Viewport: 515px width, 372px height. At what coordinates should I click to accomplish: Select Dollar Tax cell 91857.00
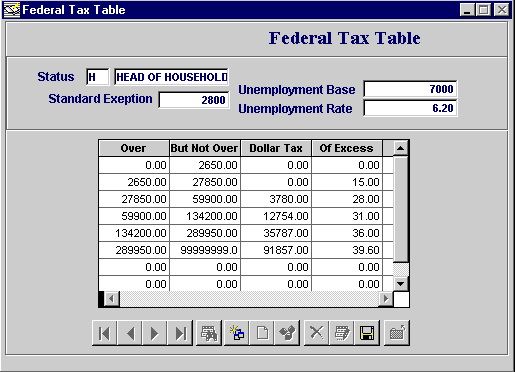(276, 250)
